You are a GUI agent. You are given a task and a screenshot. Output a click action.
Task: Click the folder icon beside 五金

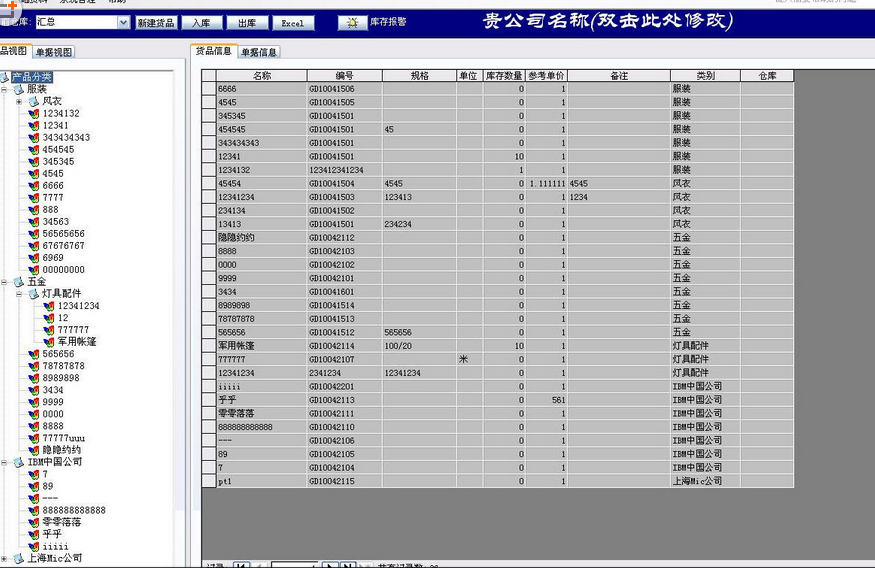[x=19, y=282]
